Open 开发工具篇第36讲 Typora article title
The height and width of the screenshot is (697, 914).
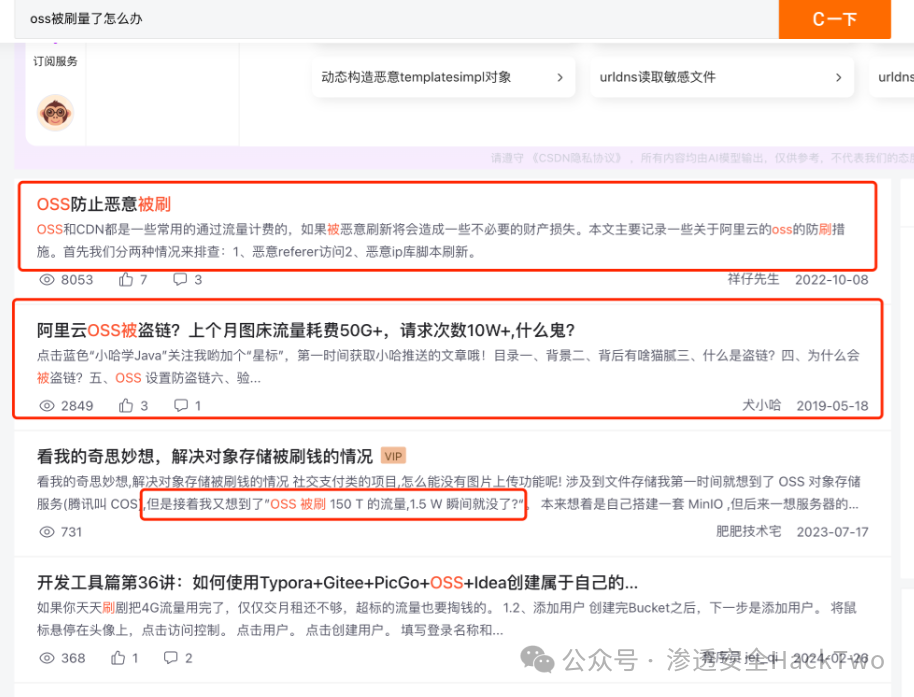(x=338, y=583)
